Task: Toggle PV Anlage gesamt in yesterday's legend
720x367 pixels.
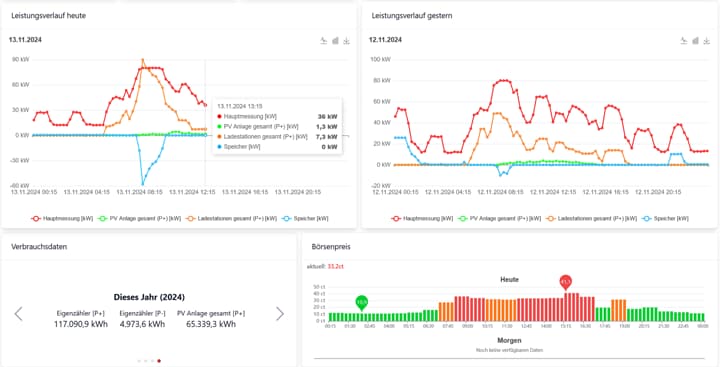Action: click(500, 219)
